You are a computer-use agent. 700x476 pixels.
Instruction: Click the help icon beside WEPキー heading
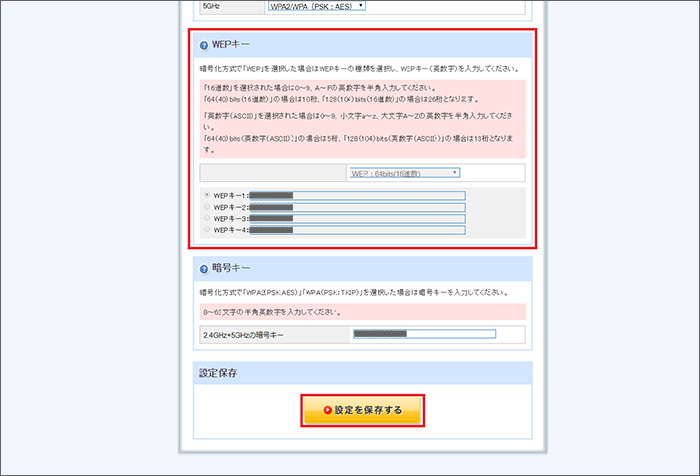(x=204, y=45)
